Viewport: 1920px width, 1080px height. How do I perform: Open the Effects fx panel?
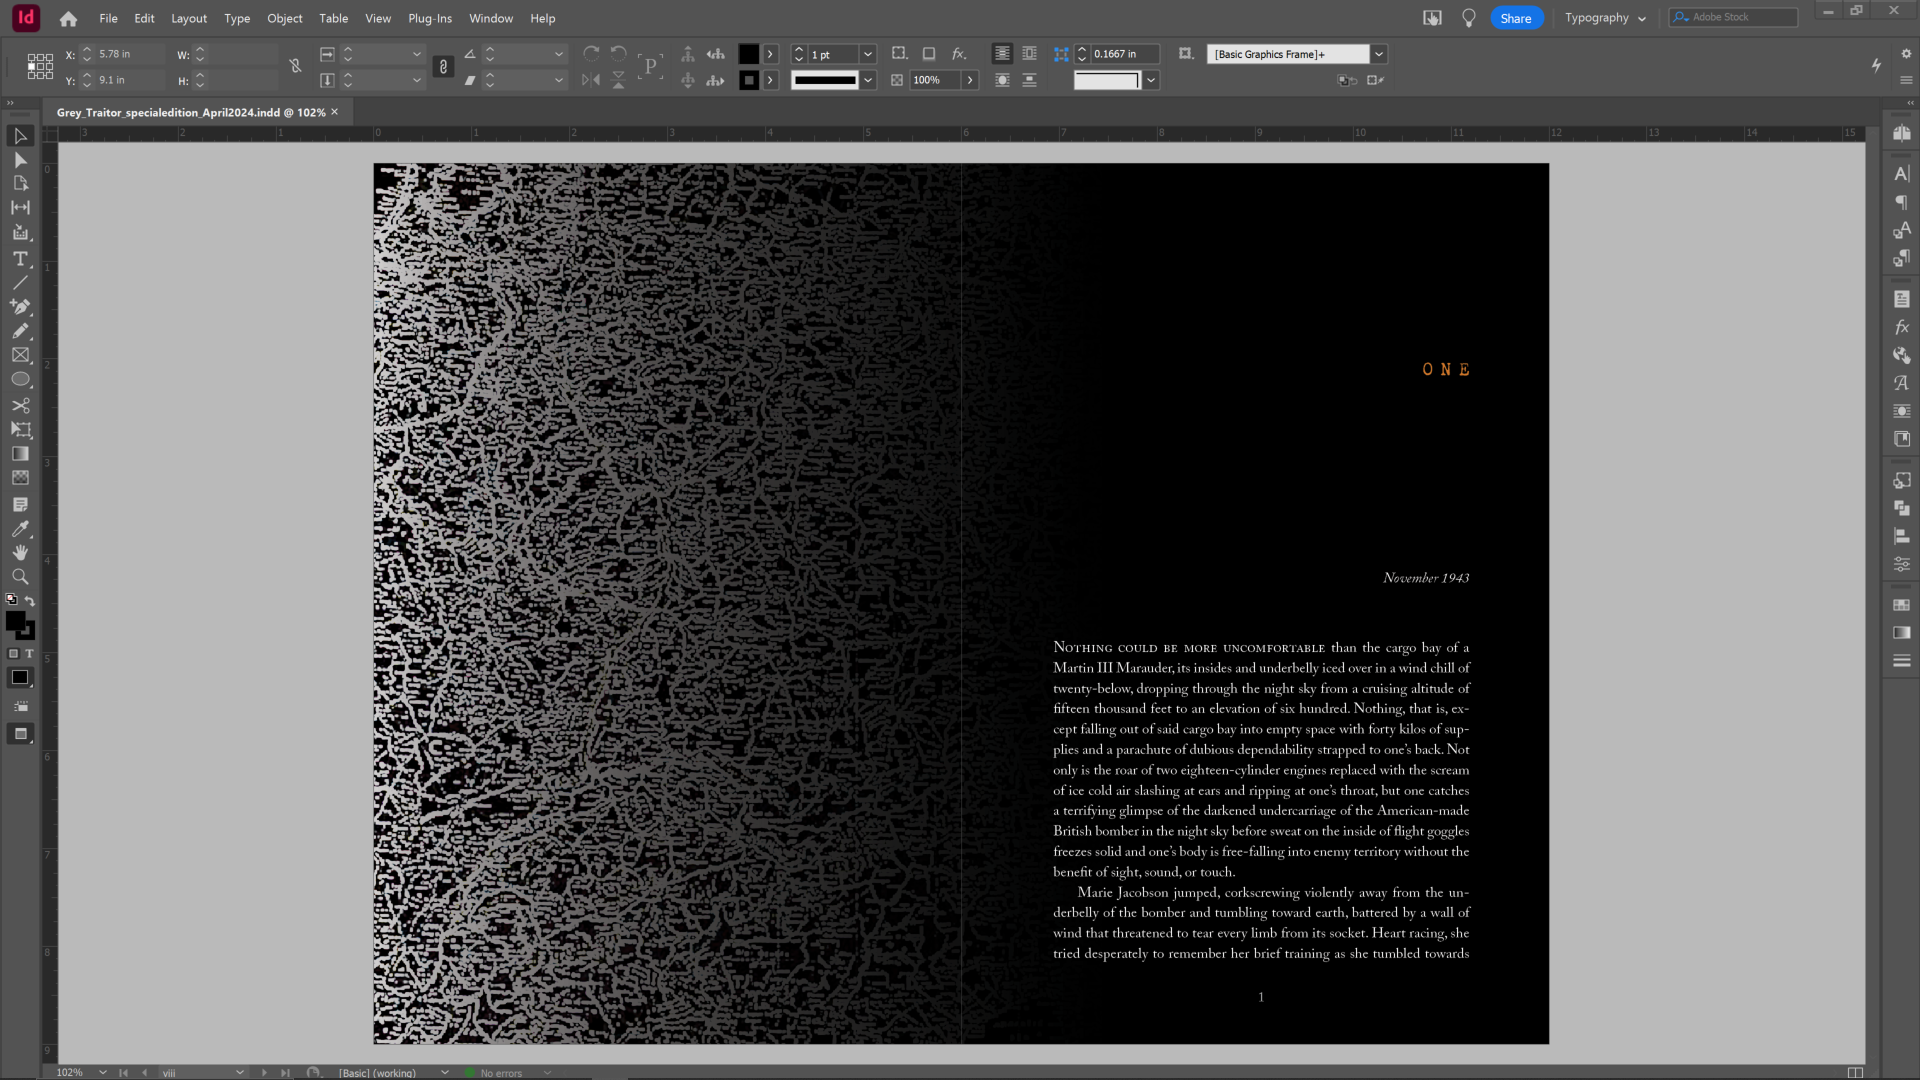coord(1901,327)
